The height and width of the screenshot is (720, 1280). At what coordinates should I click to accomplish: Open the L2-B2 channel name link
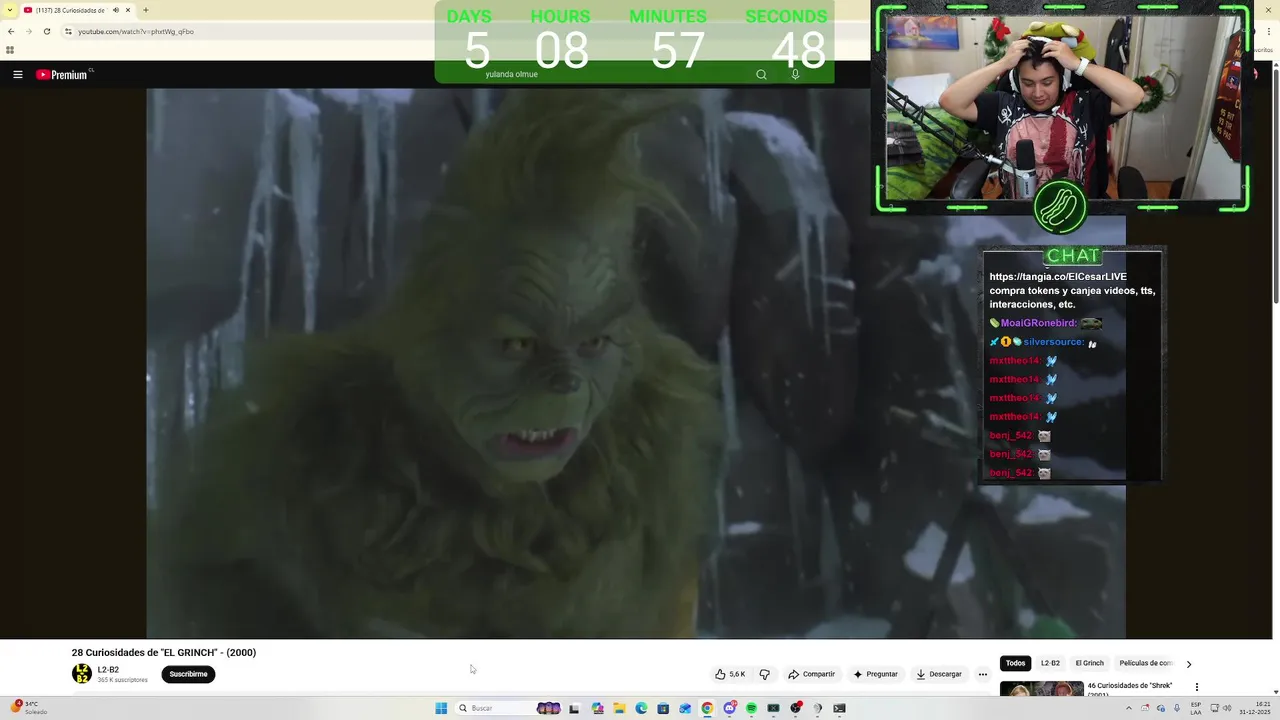(x=108, y=670)
